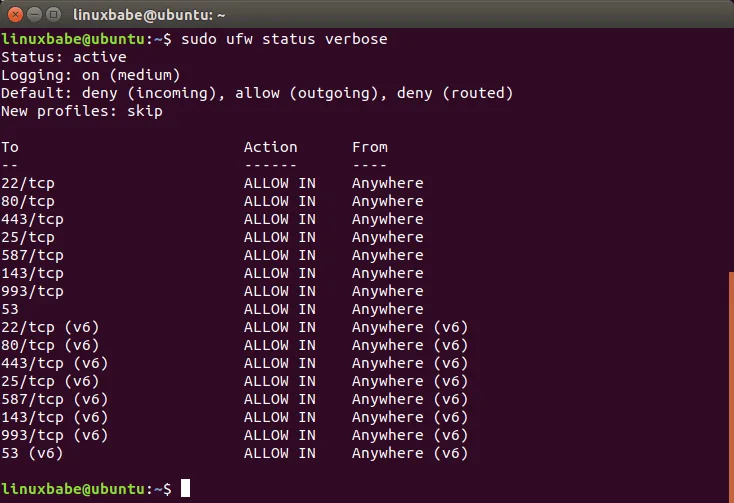Click the terminal cursor at the prompt
The width and height of the screenshot is (734, 503).
tap(185, 489)
